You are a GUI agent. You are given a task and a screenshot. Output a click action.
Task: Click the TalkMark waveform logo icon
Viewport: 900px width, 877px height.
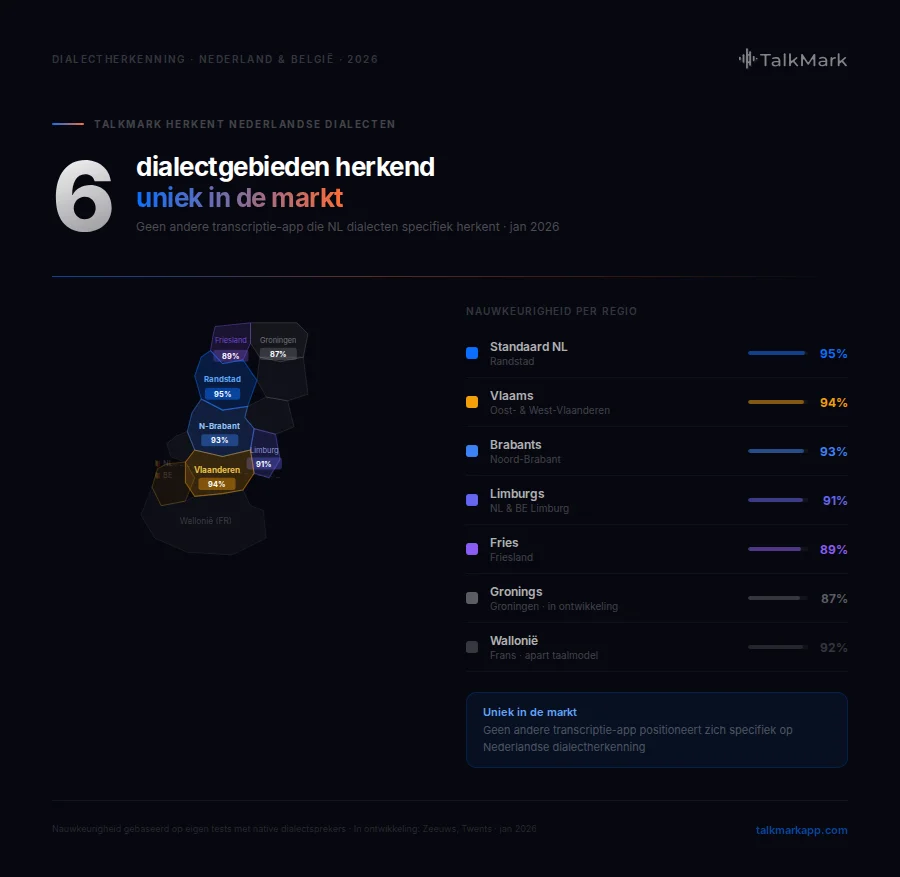[x=747, y=59]
